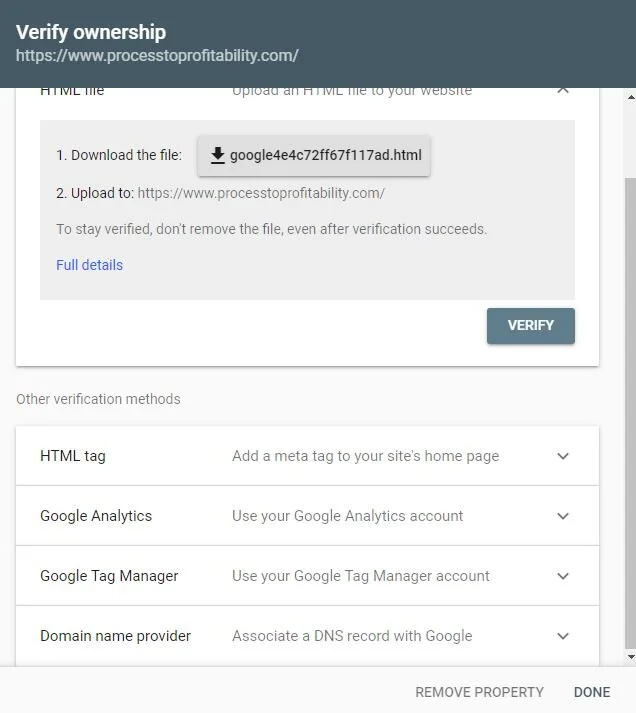Image resolution: width=636 pixels, height=713 pixels.
Task: Click REMOVE PROPERTY button
Action: coord(479,692)
